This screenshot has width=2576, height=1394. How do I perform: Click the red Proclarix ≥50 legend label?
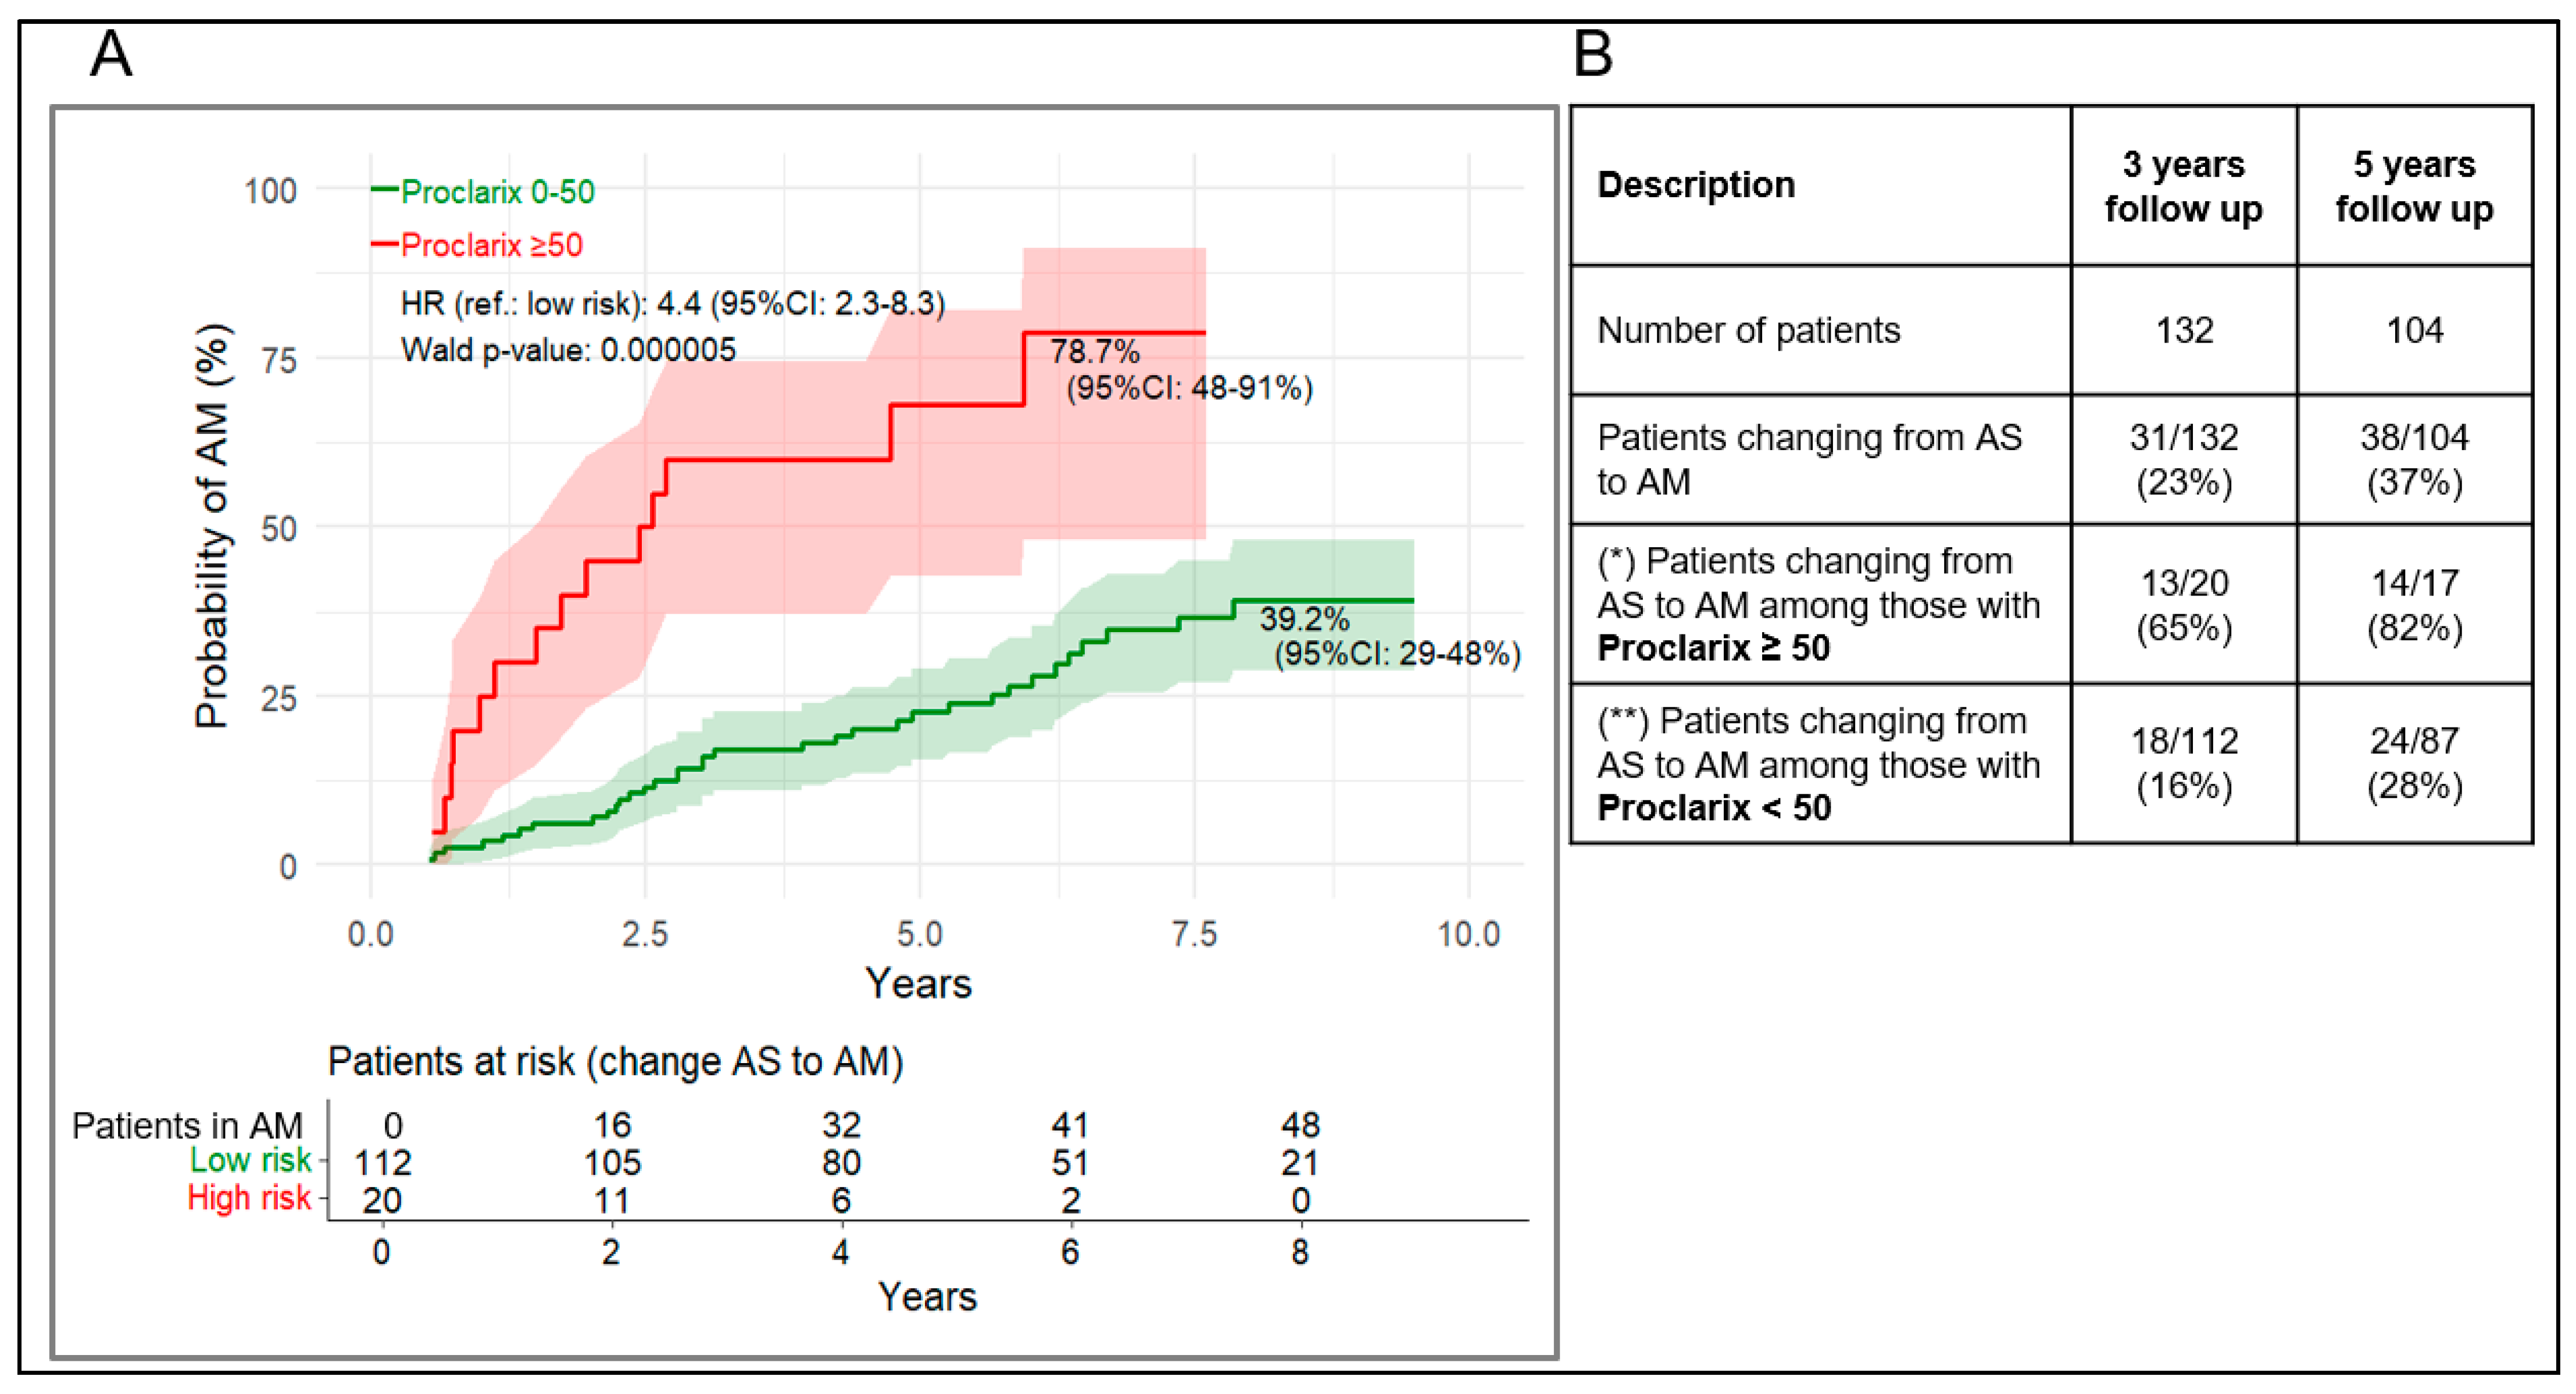click(x=491, y=245)
